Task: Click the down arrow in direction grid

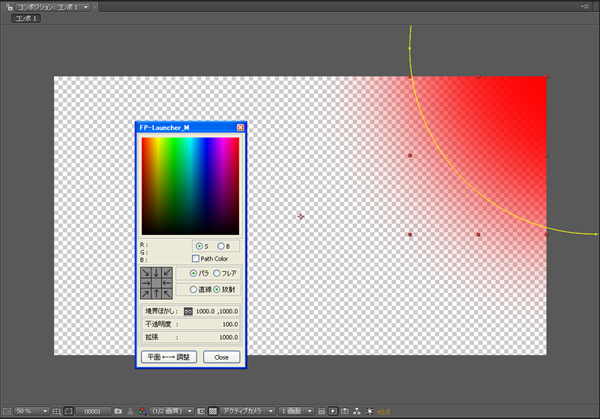Action: coord(156,272)
